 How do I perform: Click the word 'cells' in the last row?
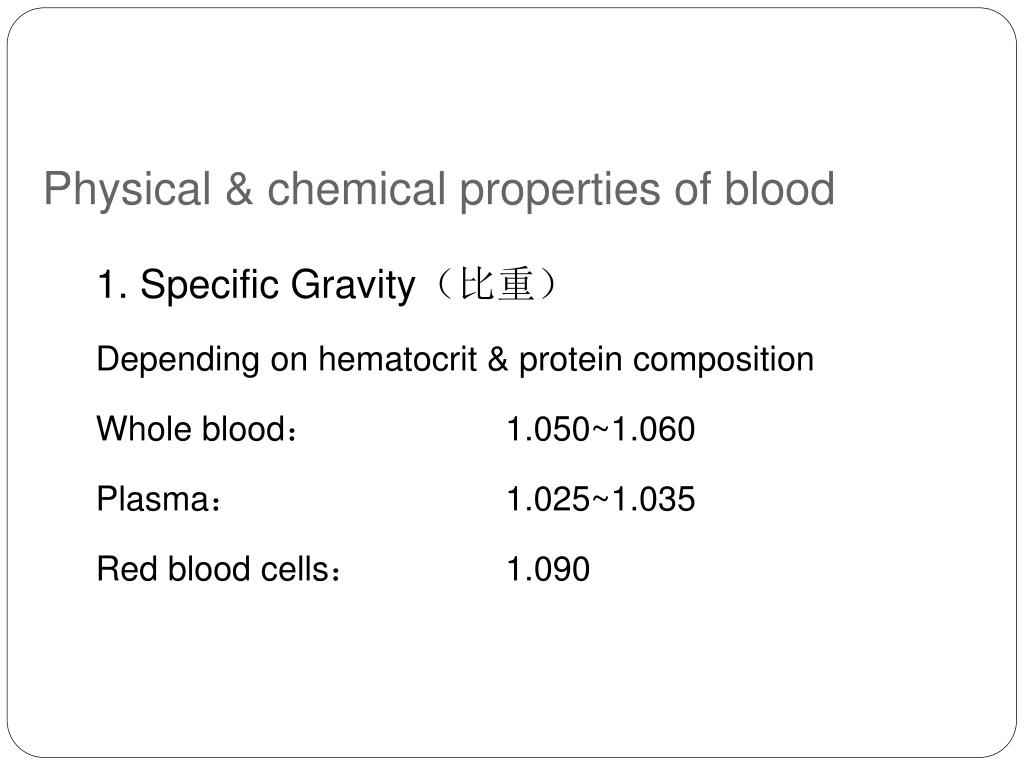[298, 569]
